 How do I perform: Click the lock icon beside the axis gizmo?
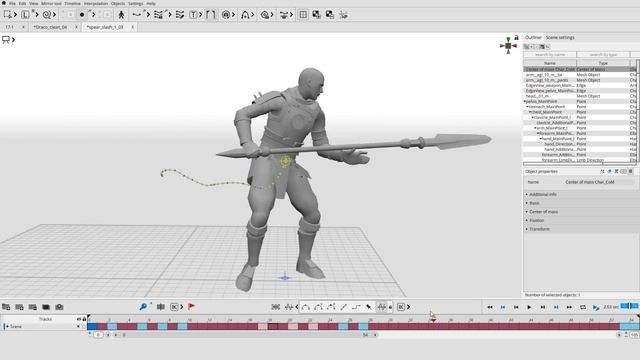[x=516, y=38]
